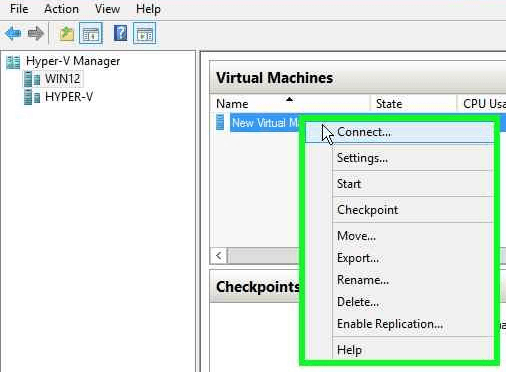
Task: Open the Help menu in menu bar
Action: pos(148,9)
